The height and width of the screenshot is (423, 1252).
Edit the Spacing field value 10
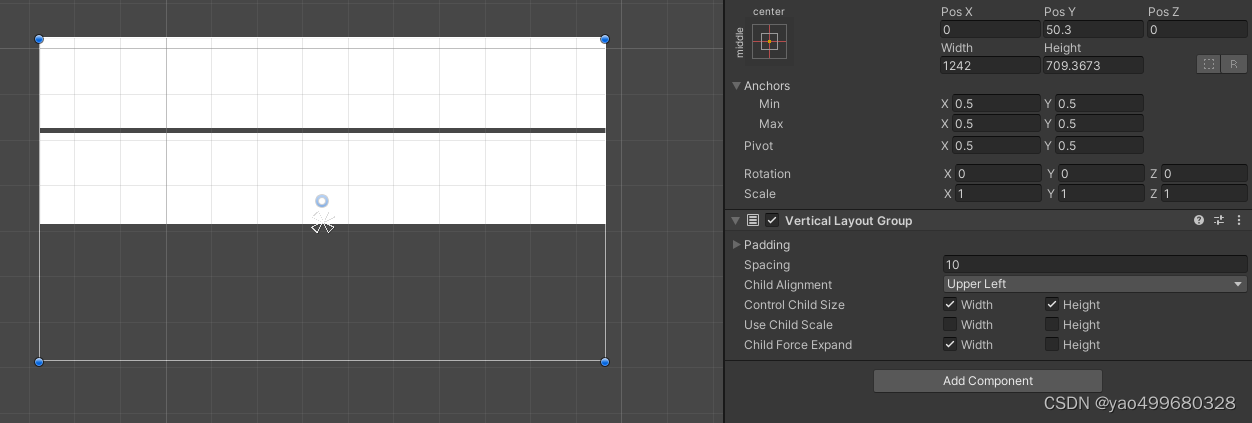click(x=1095, y=265)
